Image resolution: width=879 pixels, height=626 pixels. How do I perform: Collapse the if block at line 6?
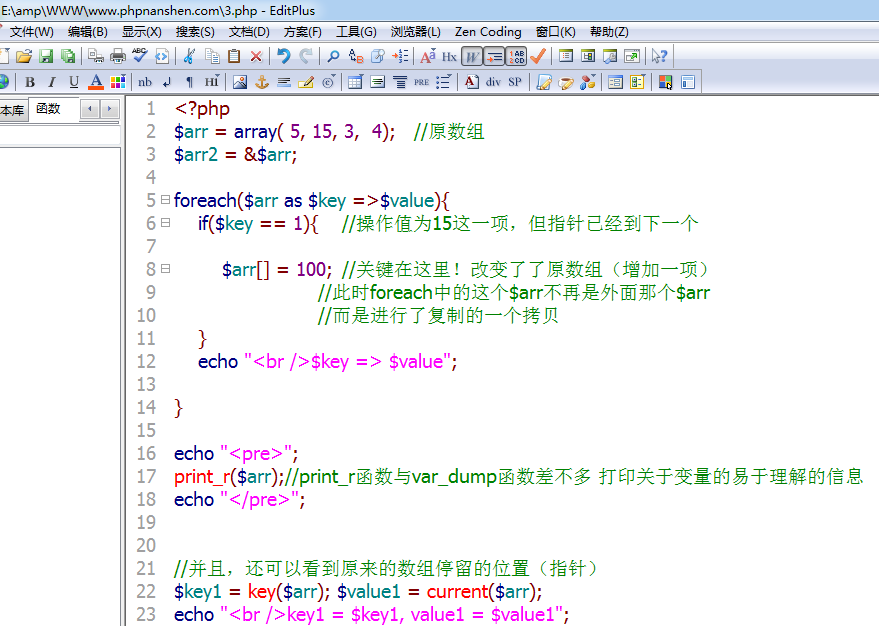(x=165, y=222)
